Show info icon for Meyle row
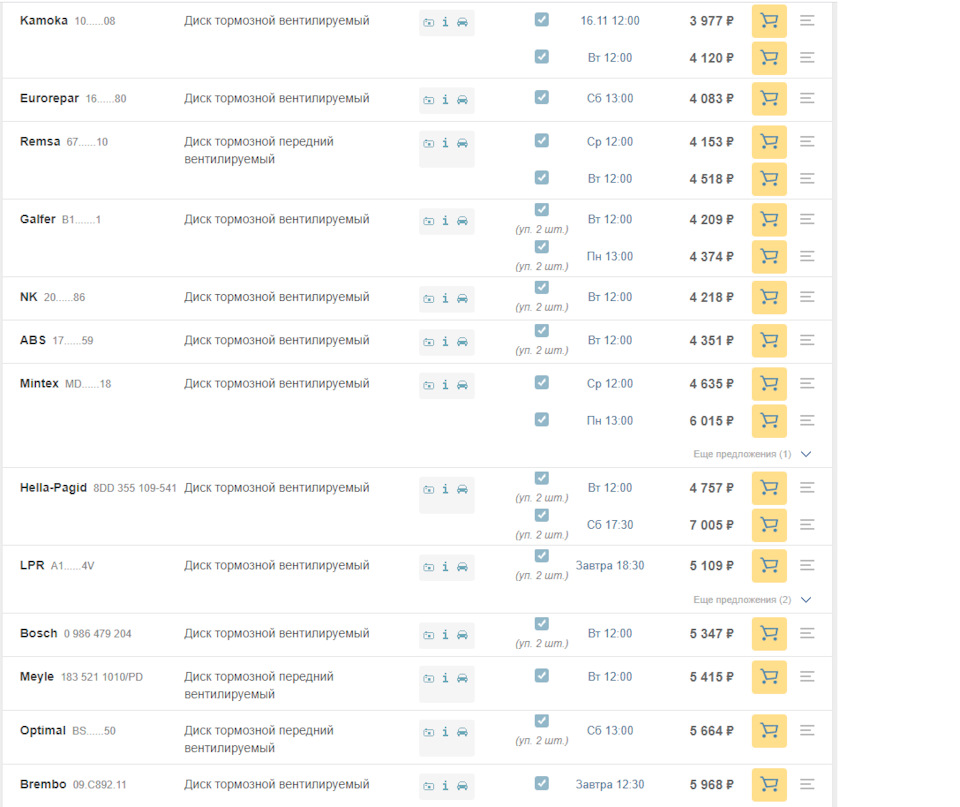The height and width of the screenshot is (807, 960). click(445, 678)
